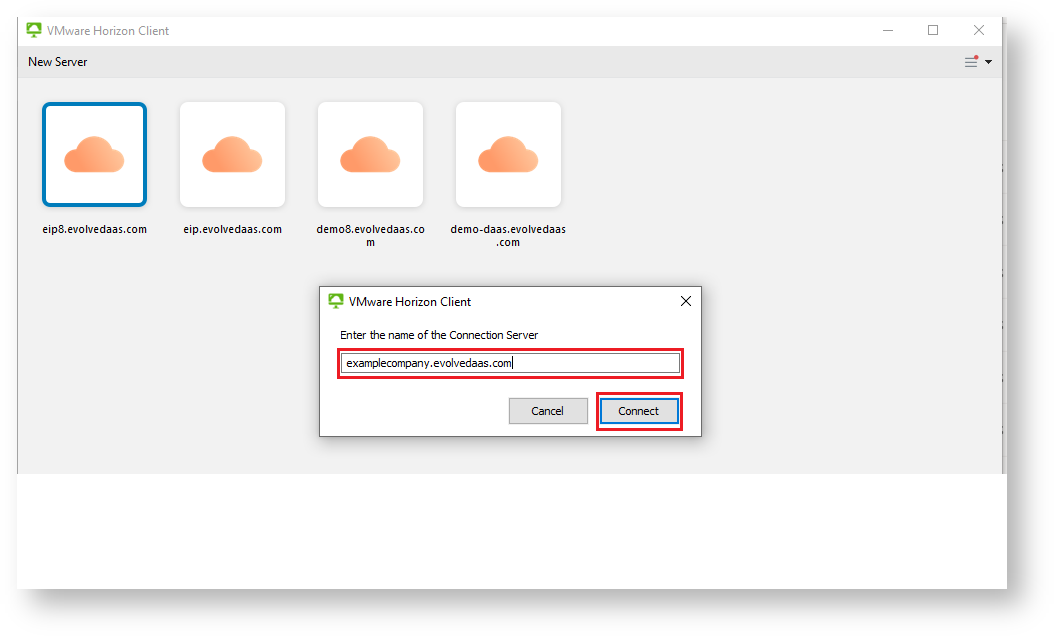Click the eip8.evolvedaas.com text label
1055x637 pixels.
[x=94, y=229]
